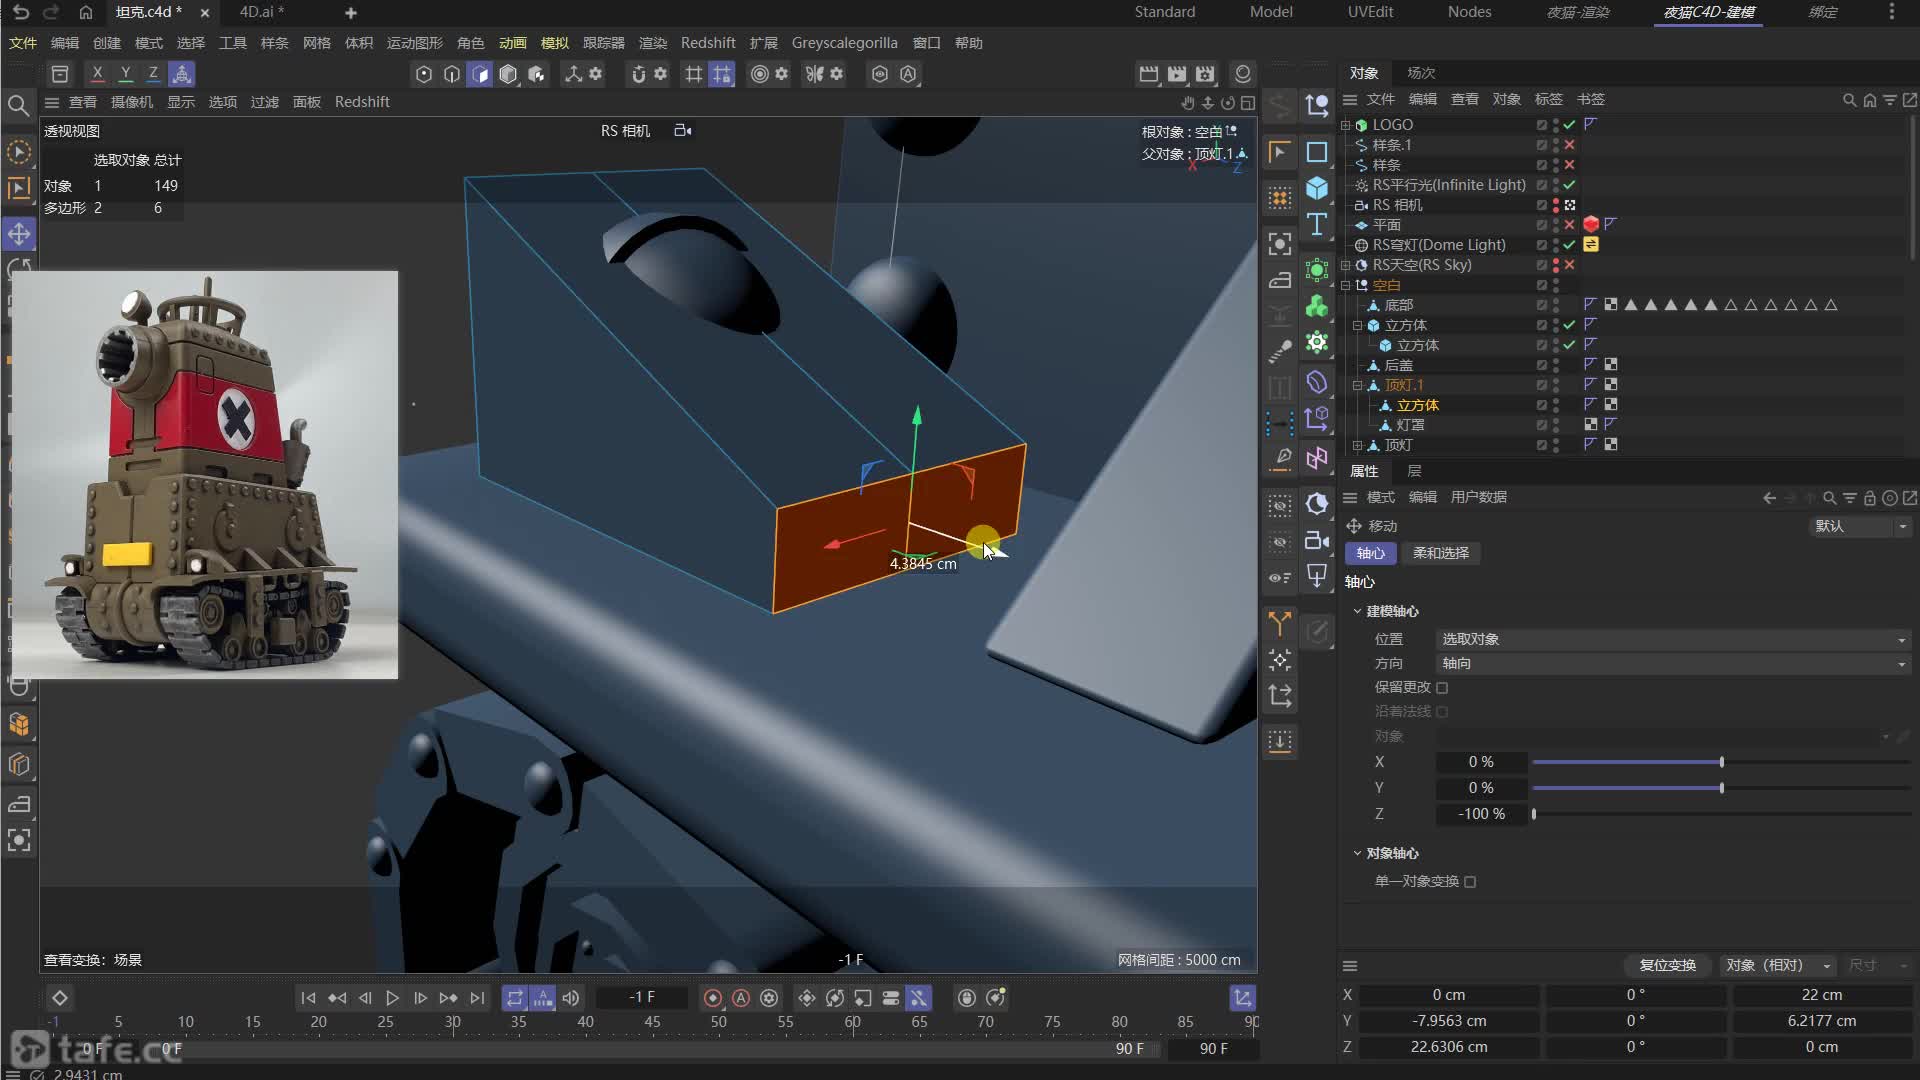Go to the end of animation
Screen dimensions: 1920x1080
tap(477, 998)
